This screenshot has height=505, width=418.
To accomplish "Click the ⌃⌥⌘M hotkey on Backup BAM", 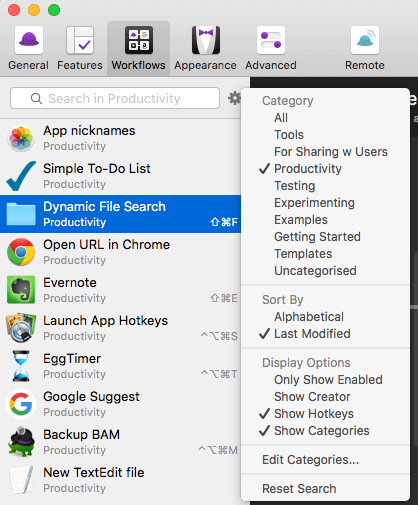I will pos(218,450).
